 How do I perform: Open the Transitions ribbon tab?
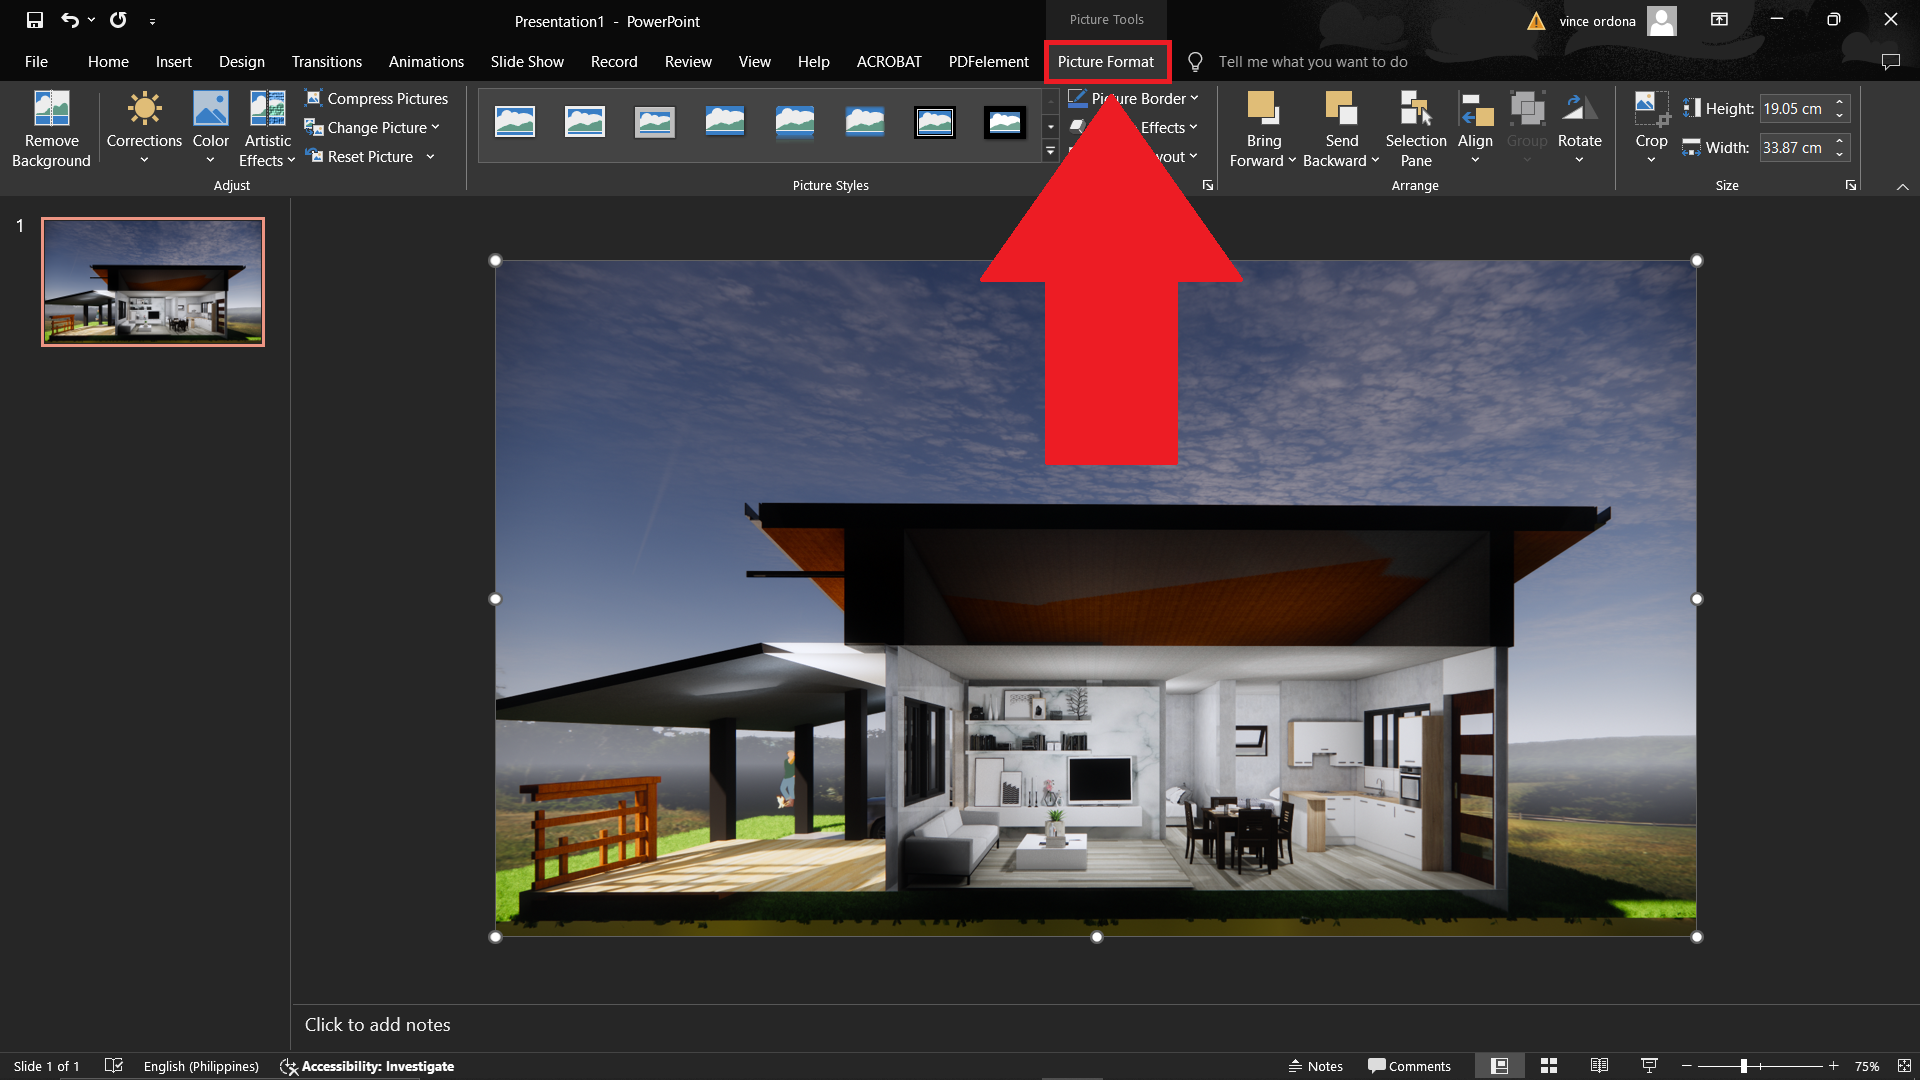(326, 61)
